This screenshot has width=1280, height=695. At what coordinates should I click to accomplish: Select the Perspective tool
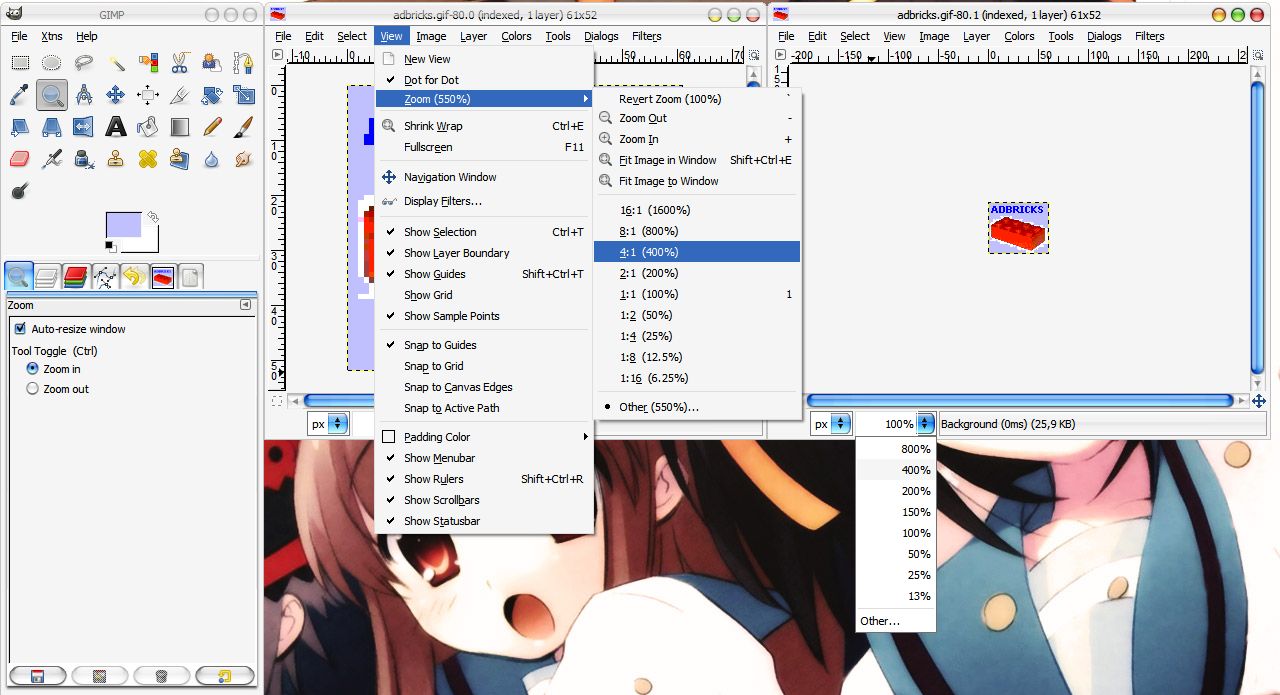point(51,127)
